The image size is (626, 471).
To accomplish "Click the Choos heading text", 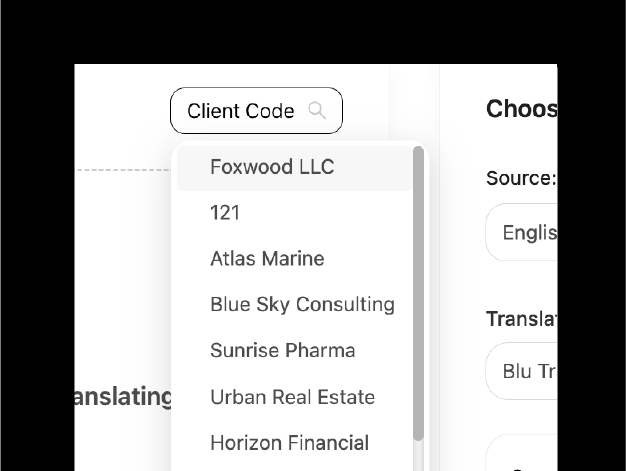I will click(x=521, y=109).
